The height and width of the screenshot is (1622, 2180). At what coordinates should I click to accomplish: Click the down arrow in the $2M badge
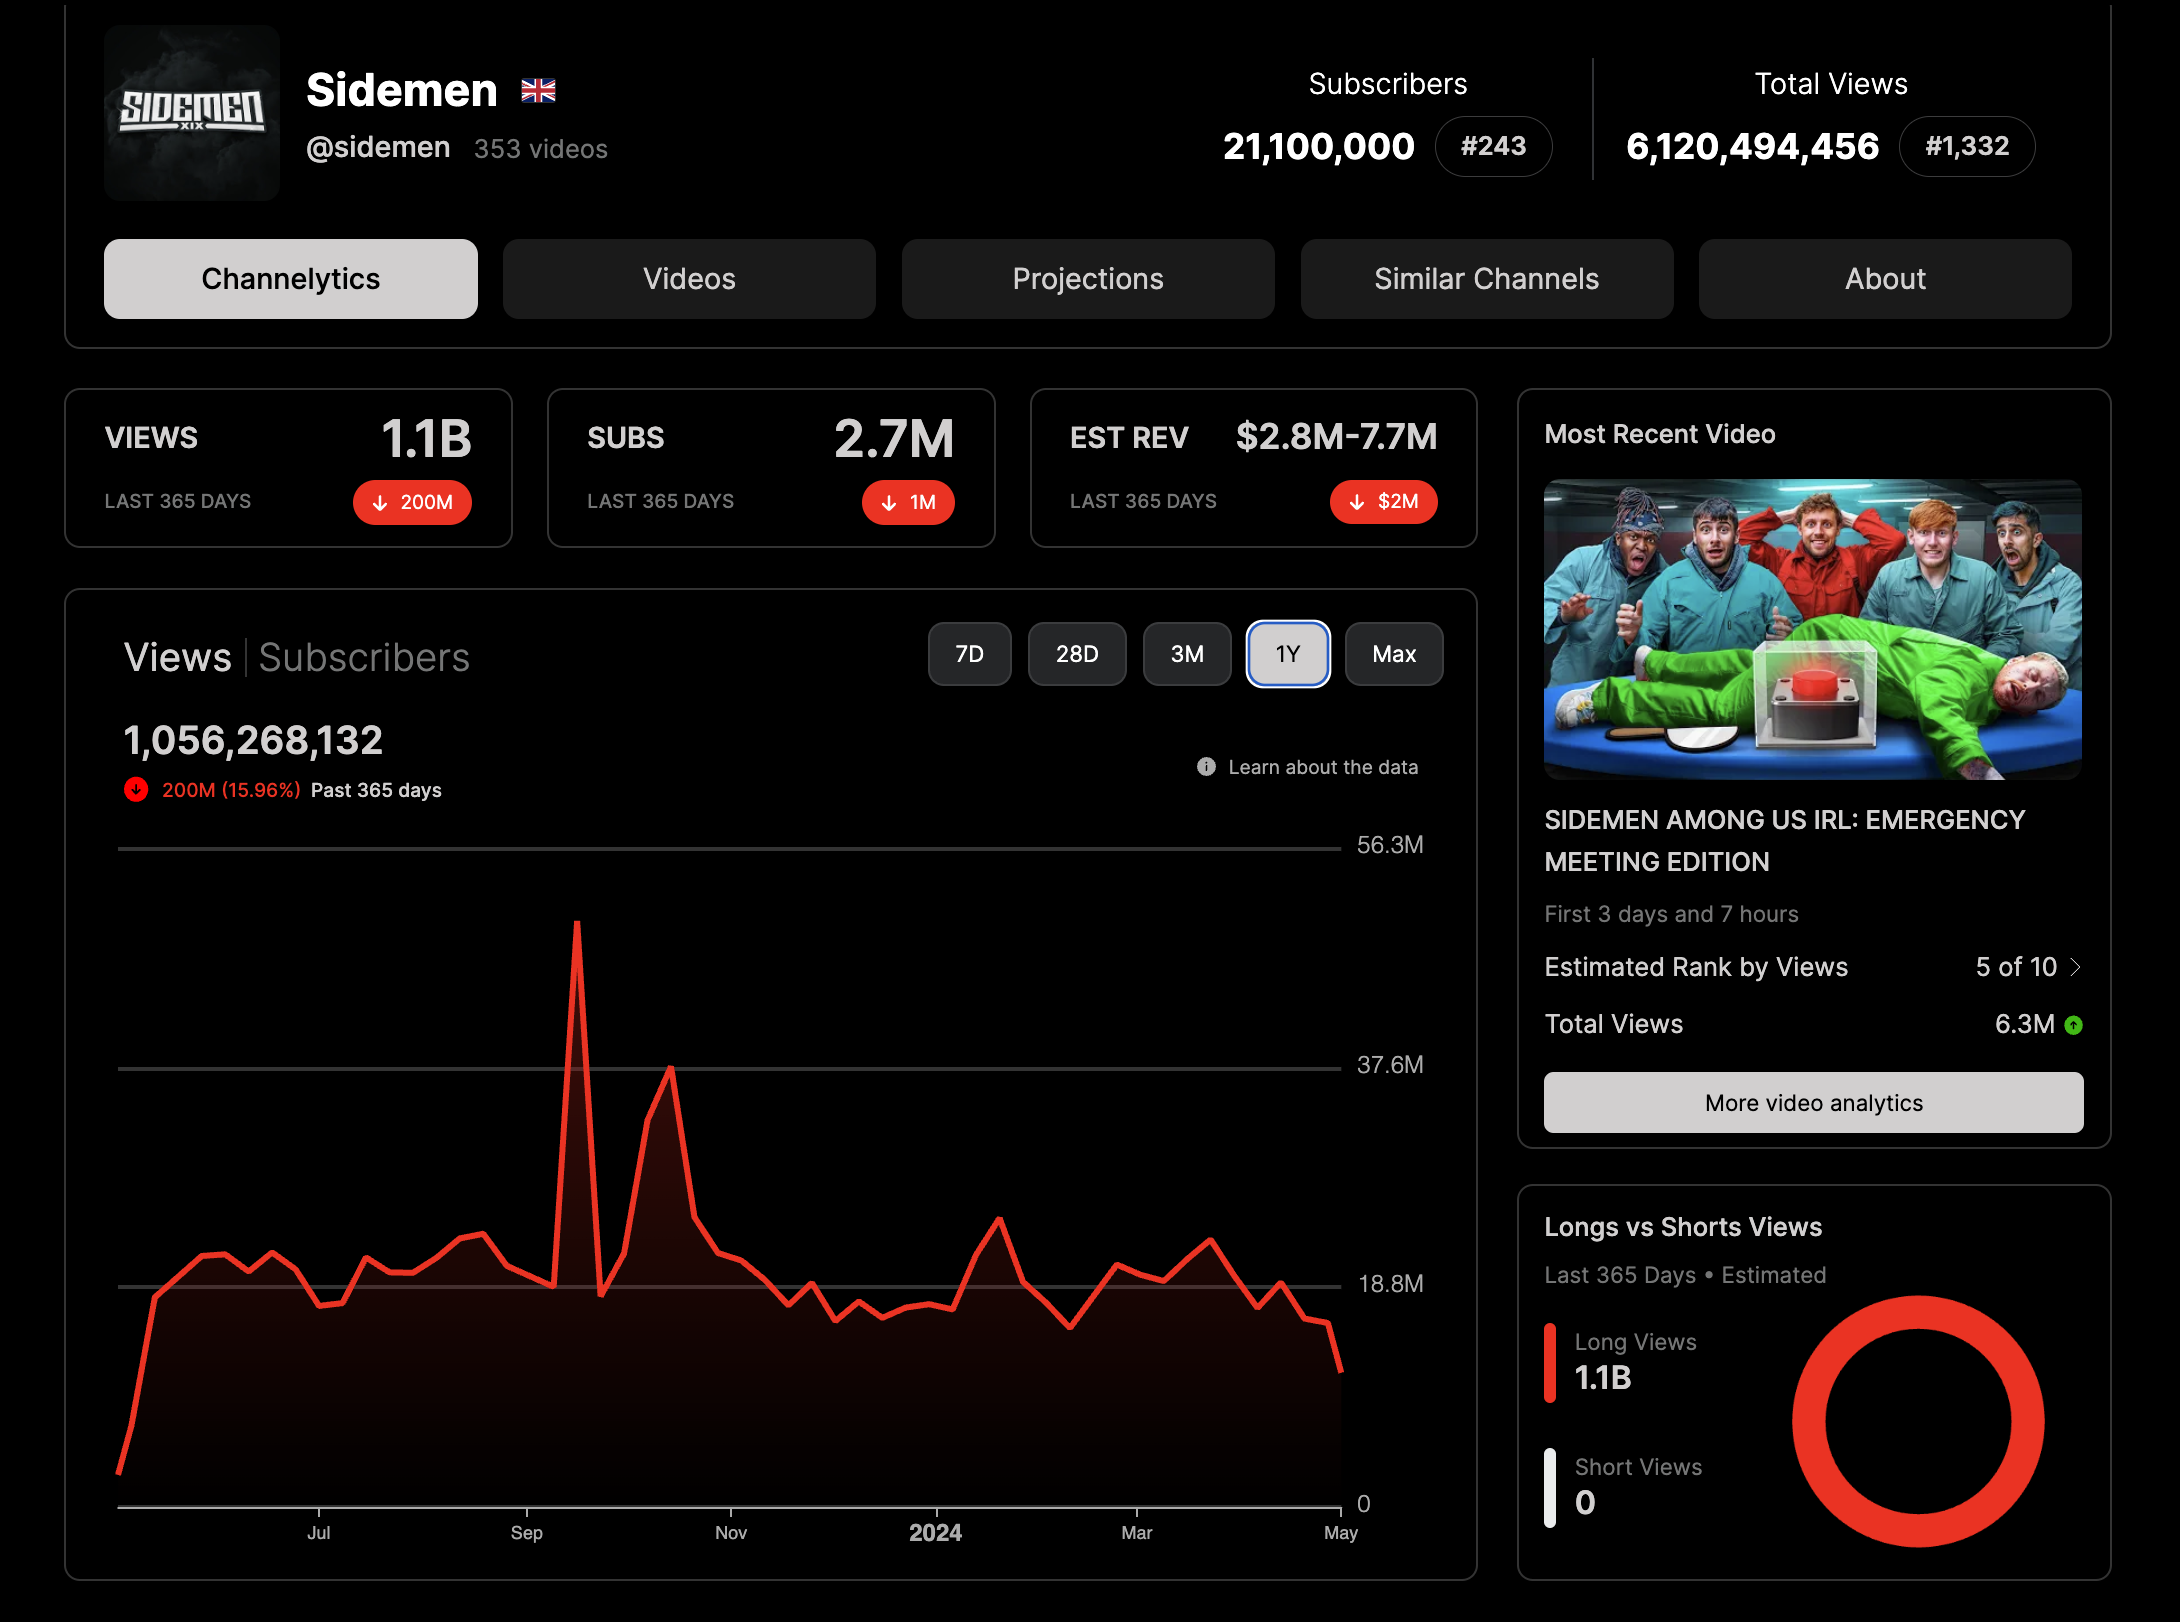click(1357, 503)
